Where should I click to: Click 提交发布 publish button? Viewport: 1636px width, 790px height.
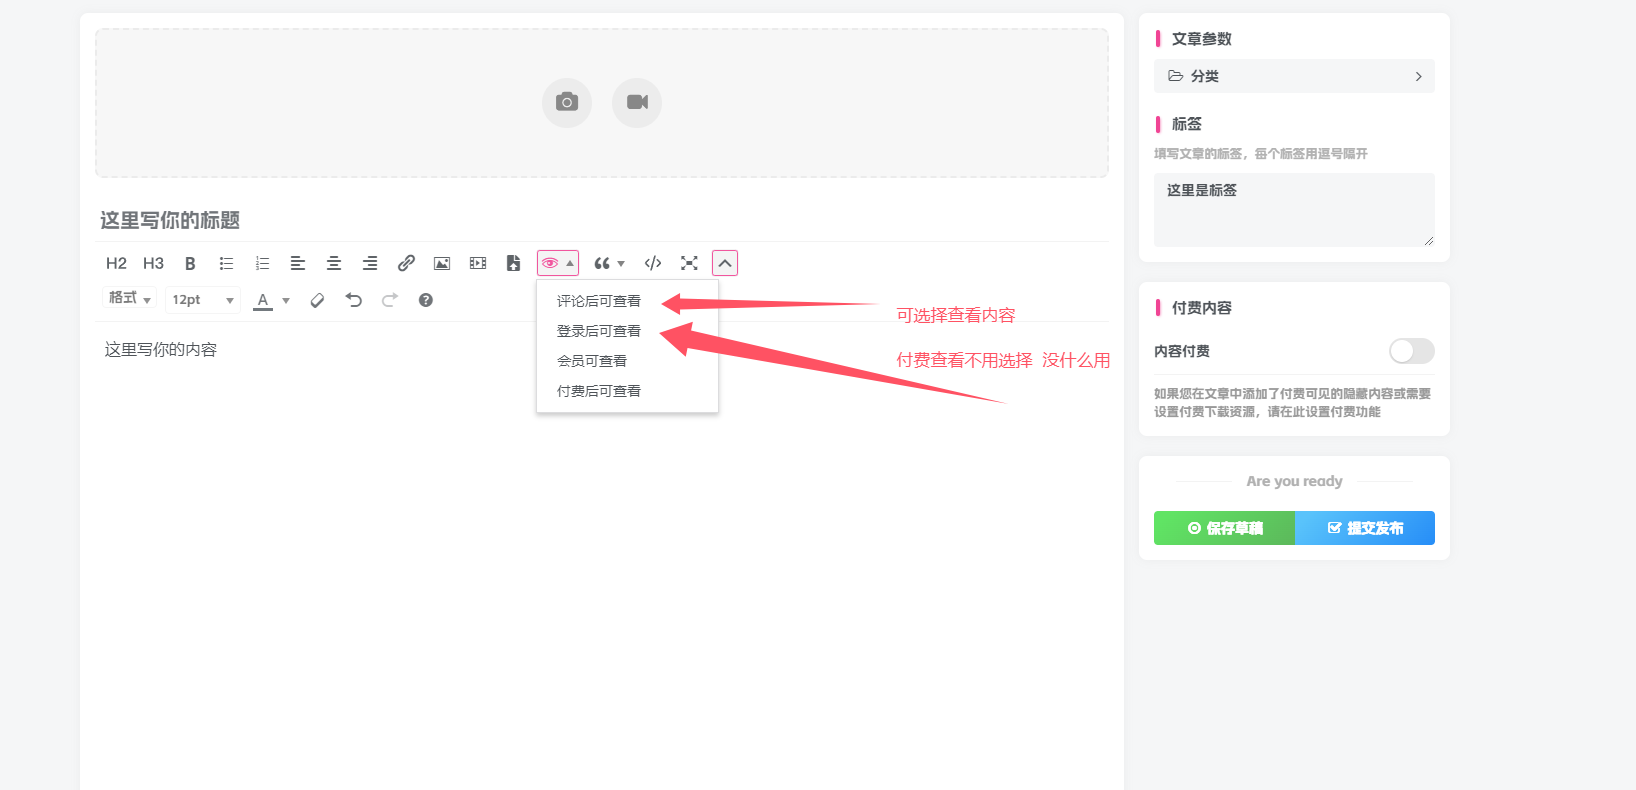coord(1365,528)
